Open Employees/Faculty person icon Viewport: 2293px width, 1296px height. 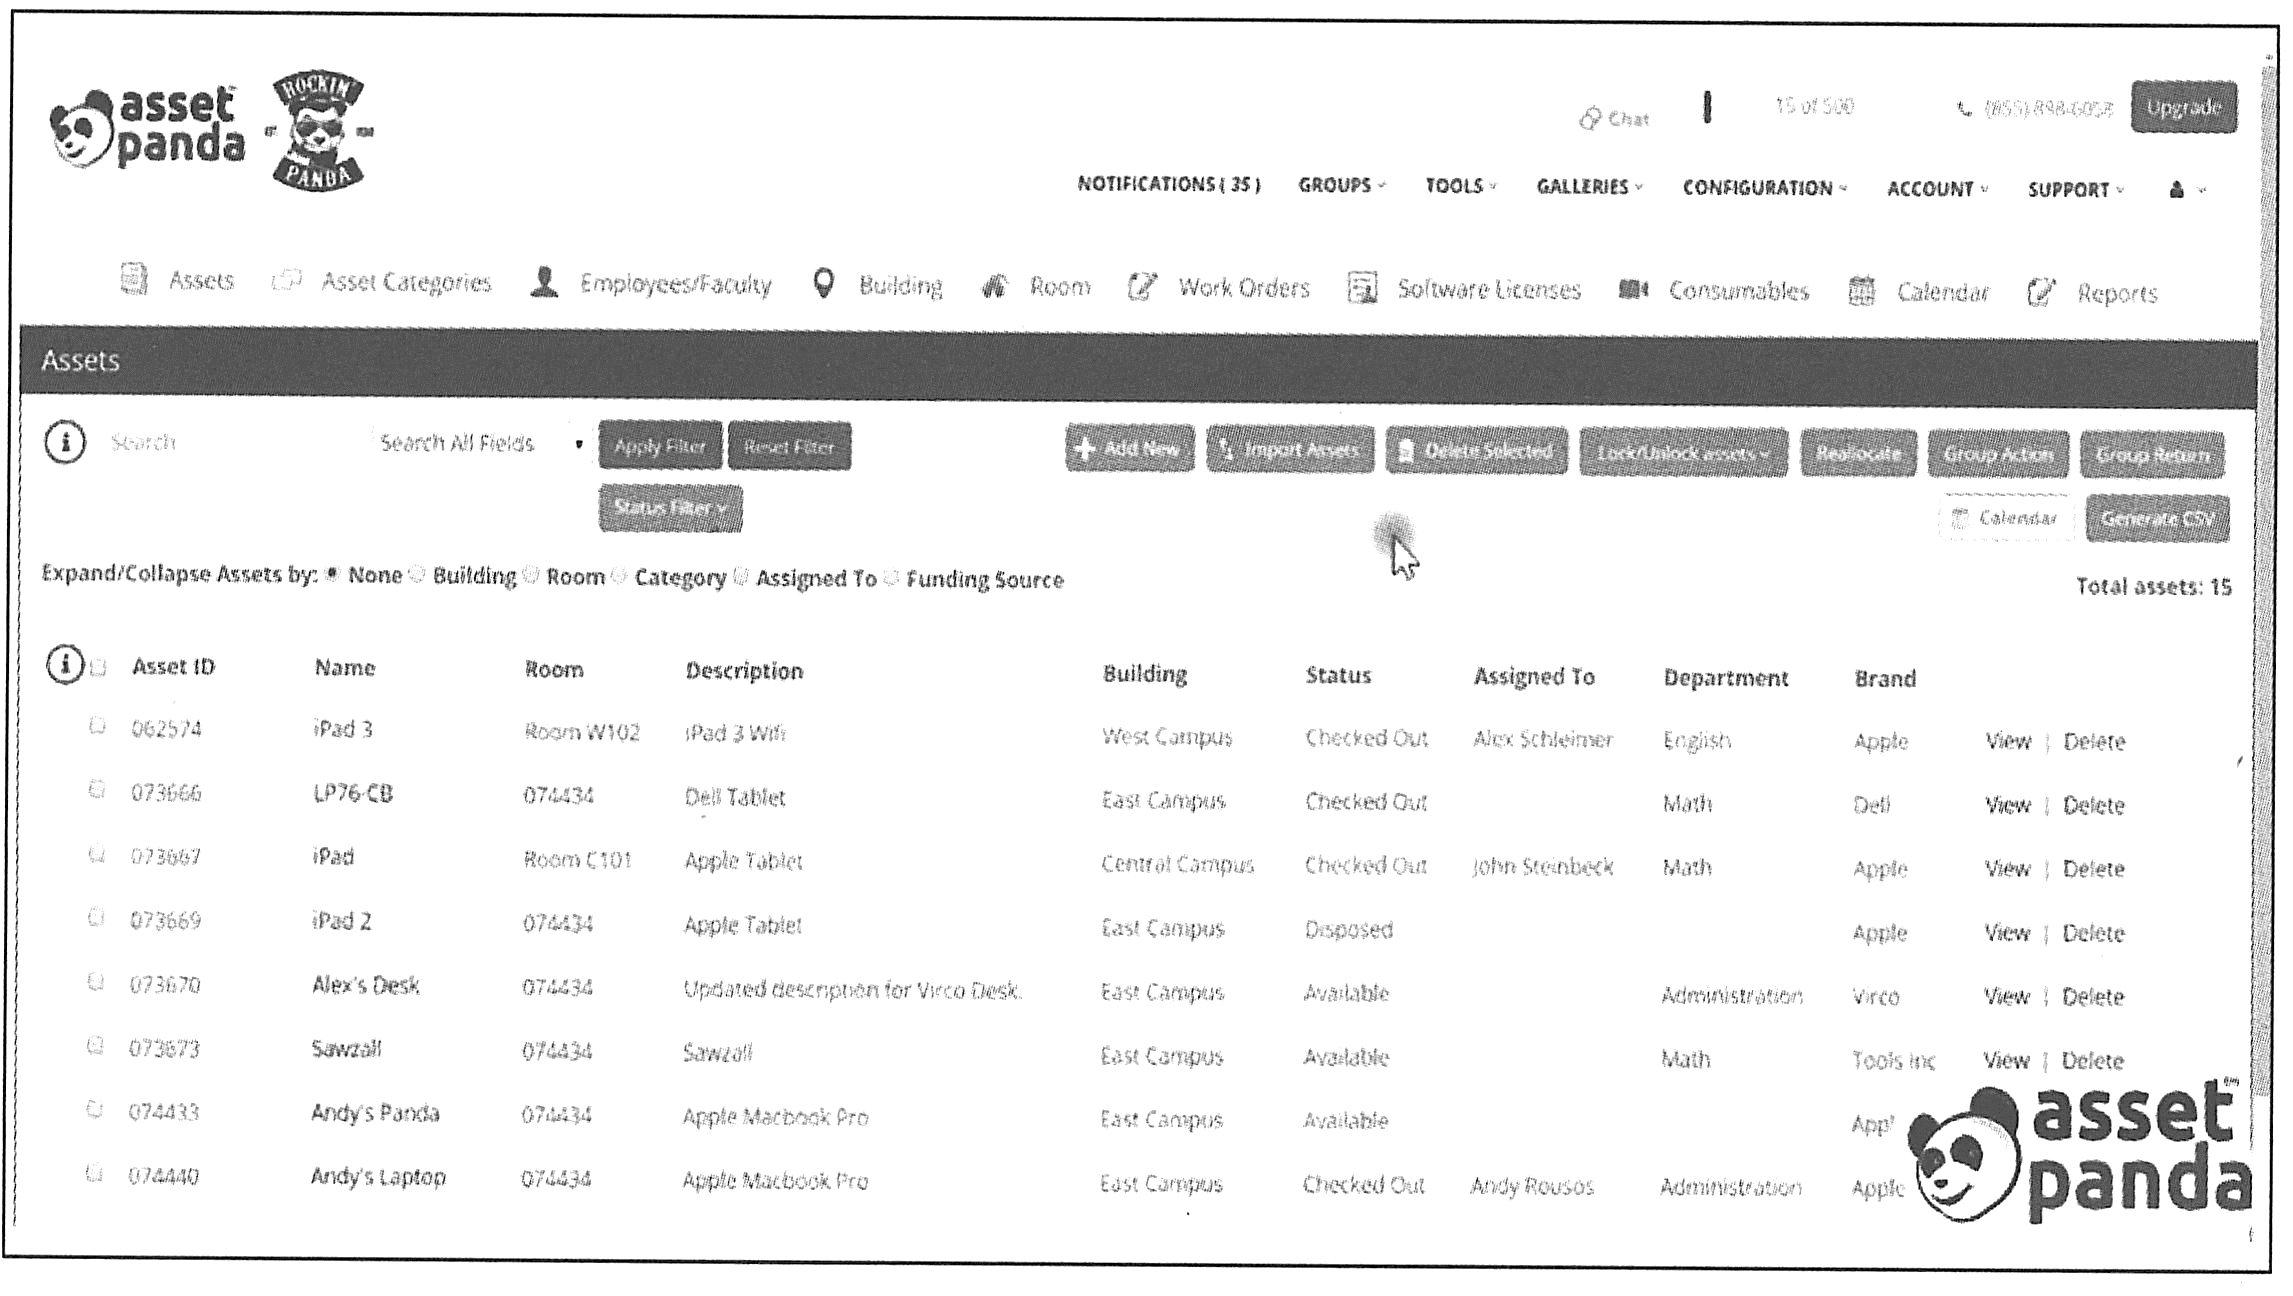pyautogui.click(x=544, y=283)
